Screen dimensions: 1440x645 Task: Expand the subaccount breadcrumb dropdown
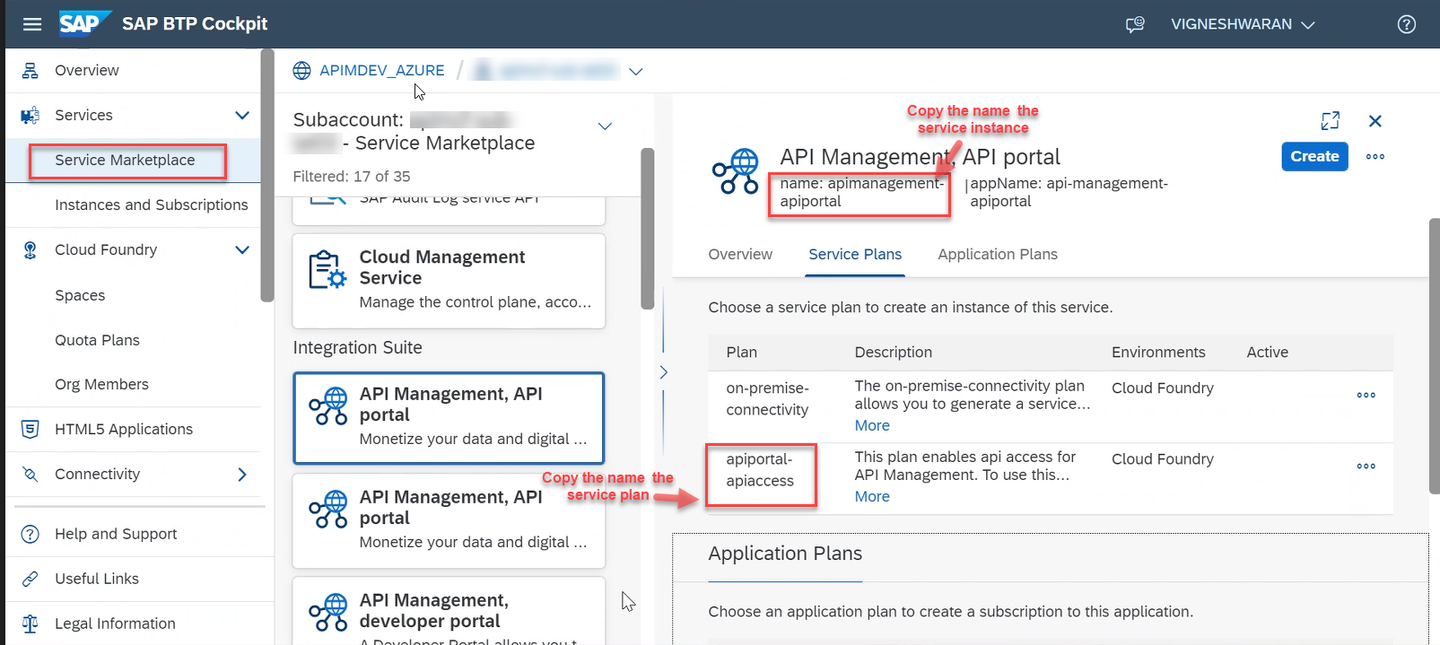click(636, 71)
